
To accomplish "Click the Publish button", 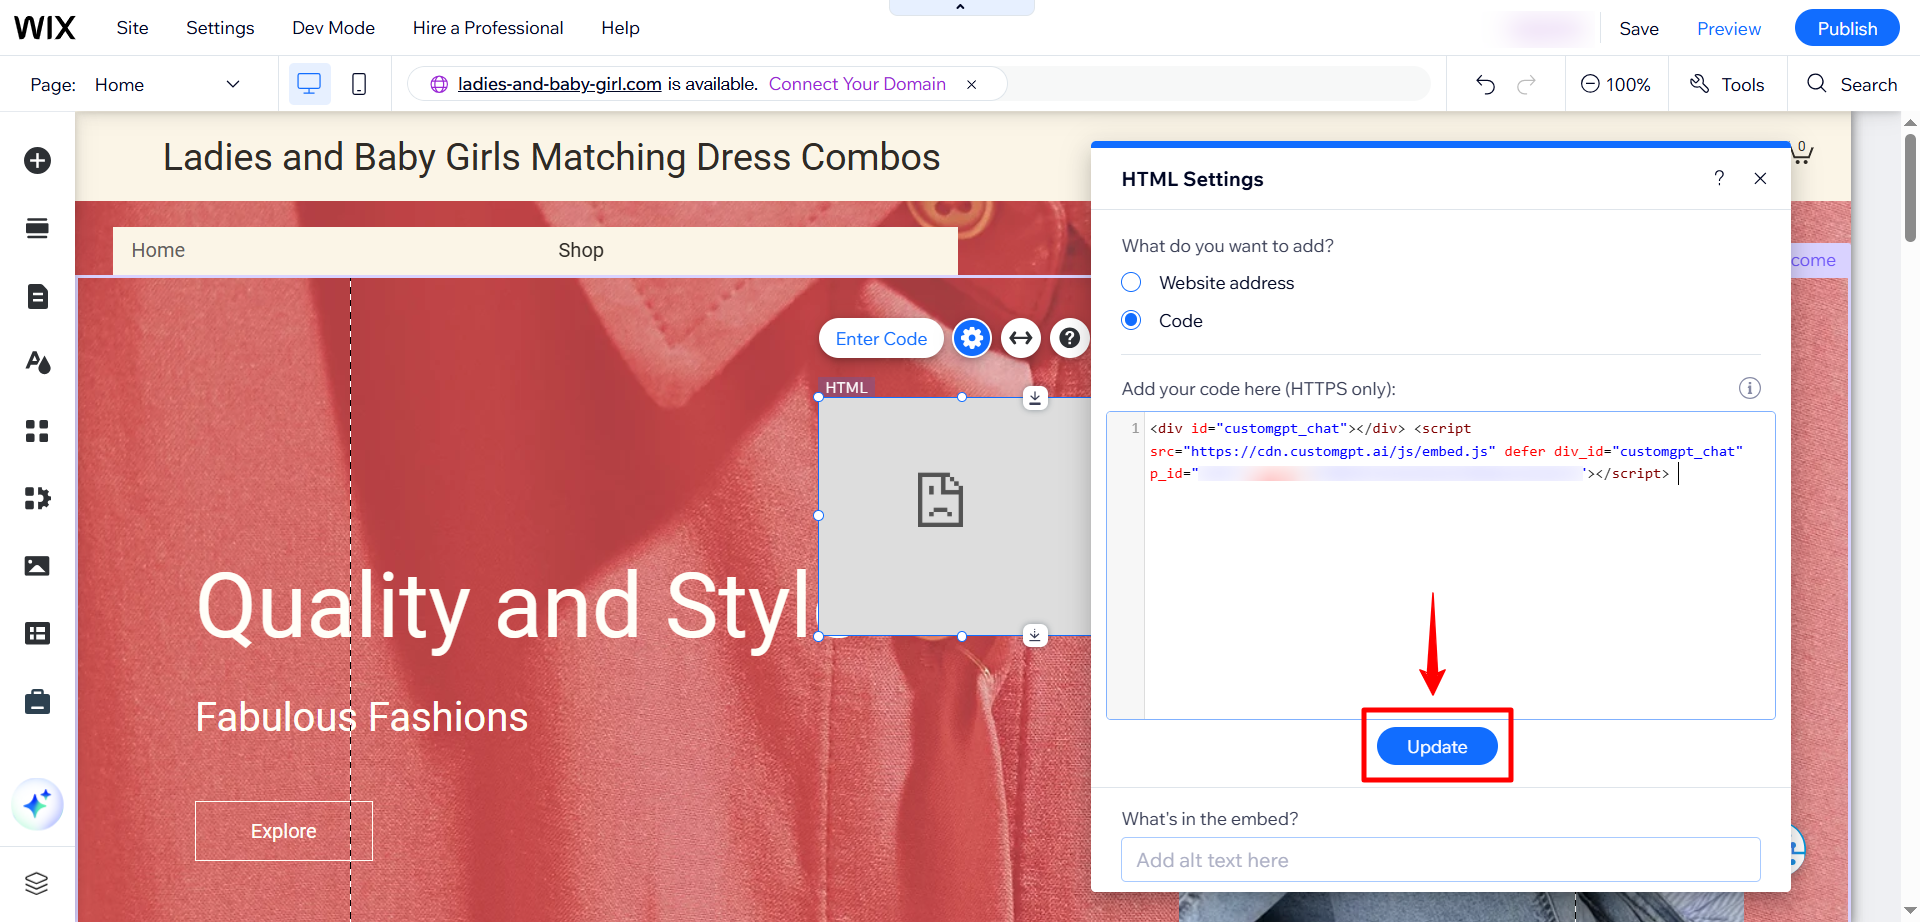I will (1847, 28).
